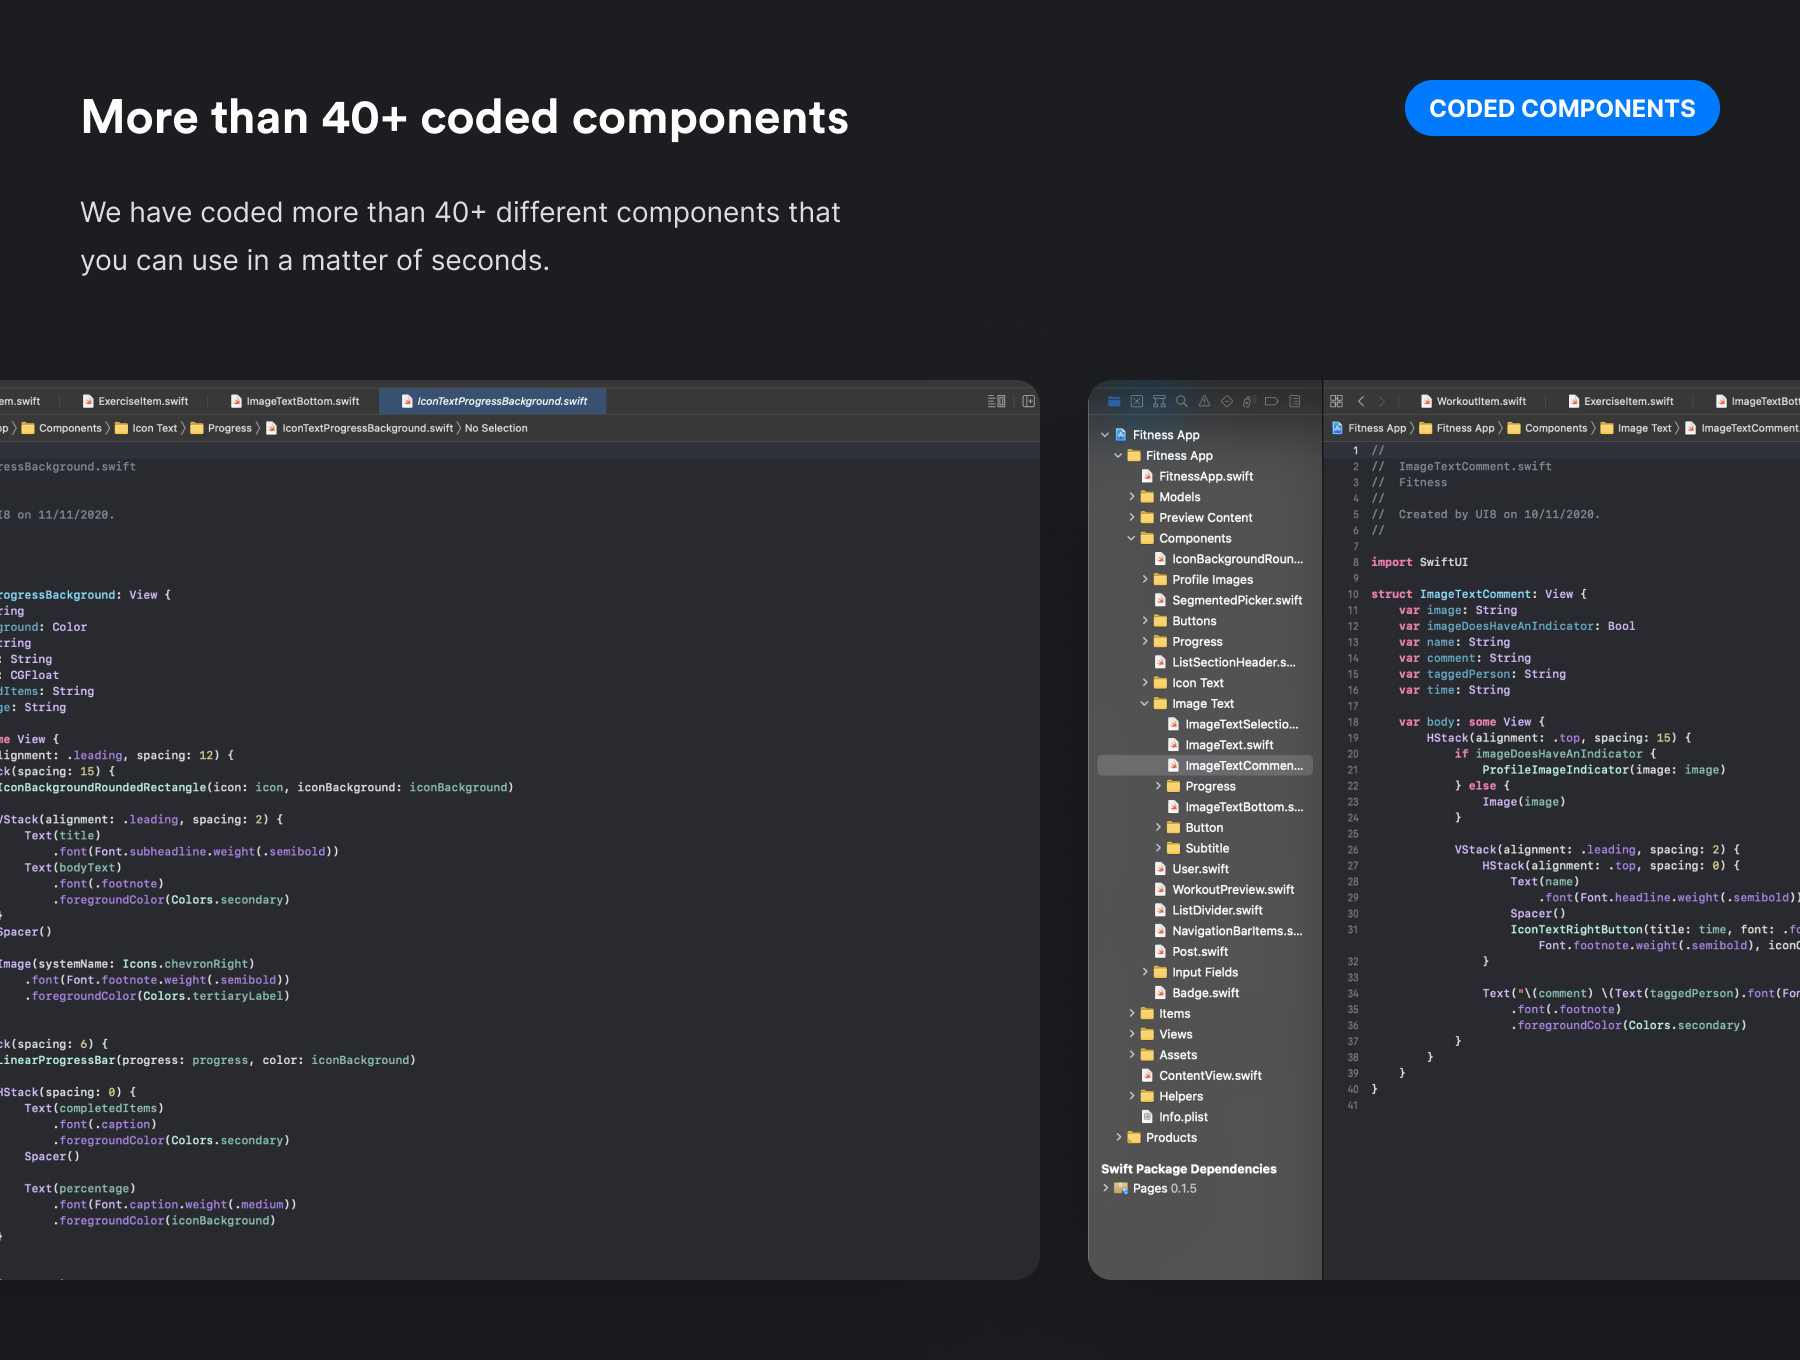This screenshot has width=1800, height=1360.
Task: Click the related items grid icon
Action: [1336, 401]
